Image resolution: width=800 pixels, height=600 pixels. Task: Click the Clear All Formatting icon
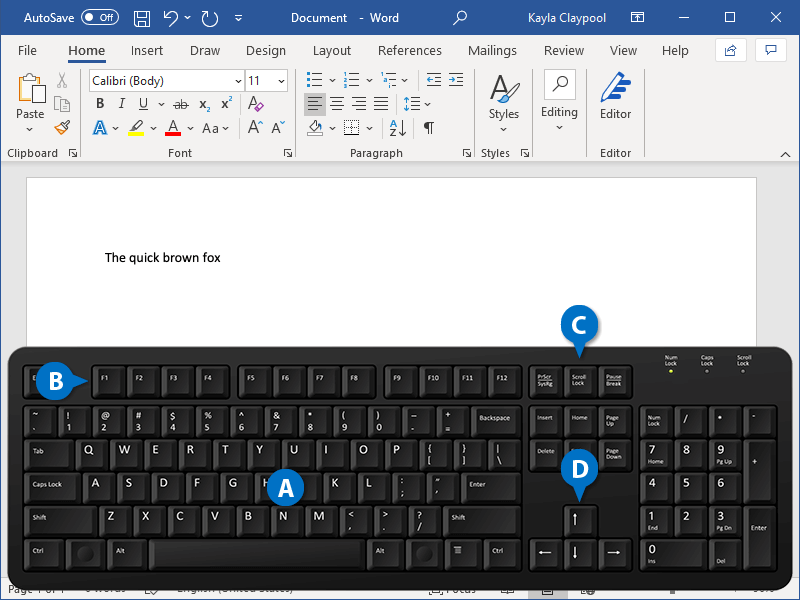pos(255,104)
